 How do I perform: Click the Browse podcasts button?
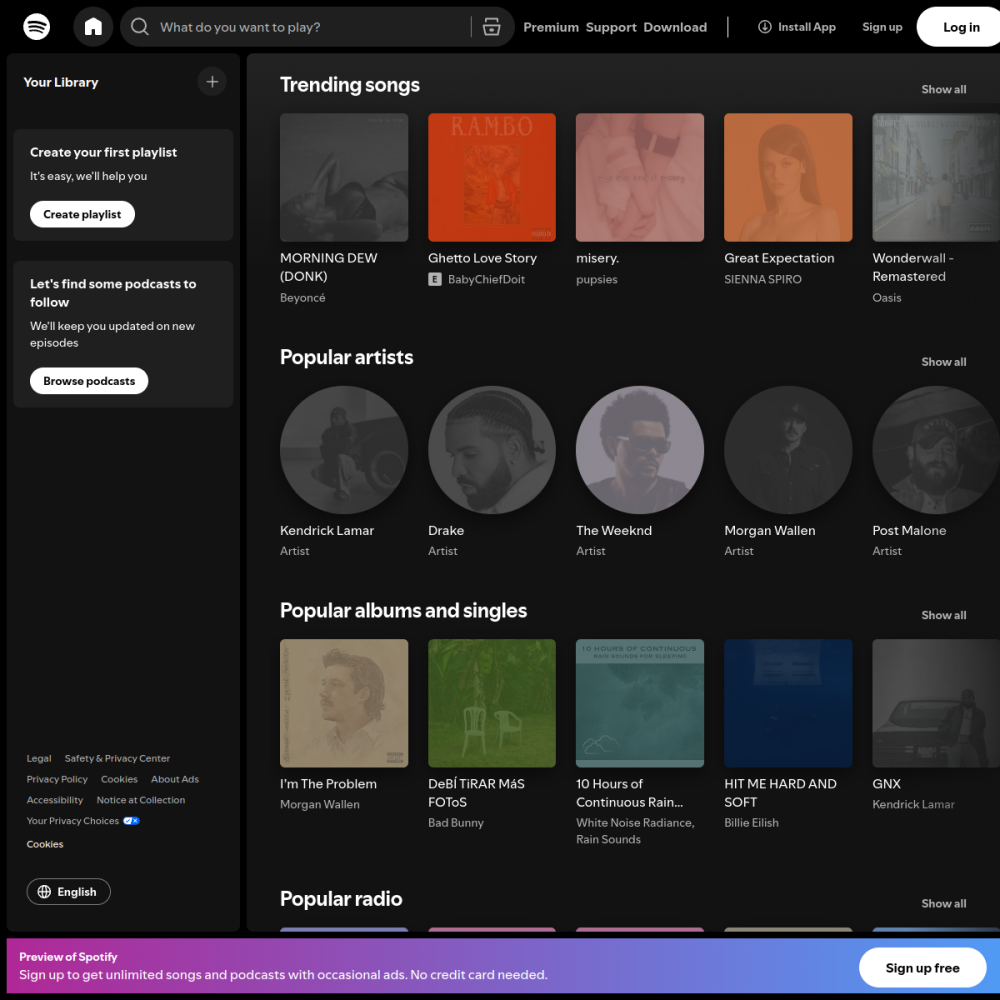coord(89,381)
